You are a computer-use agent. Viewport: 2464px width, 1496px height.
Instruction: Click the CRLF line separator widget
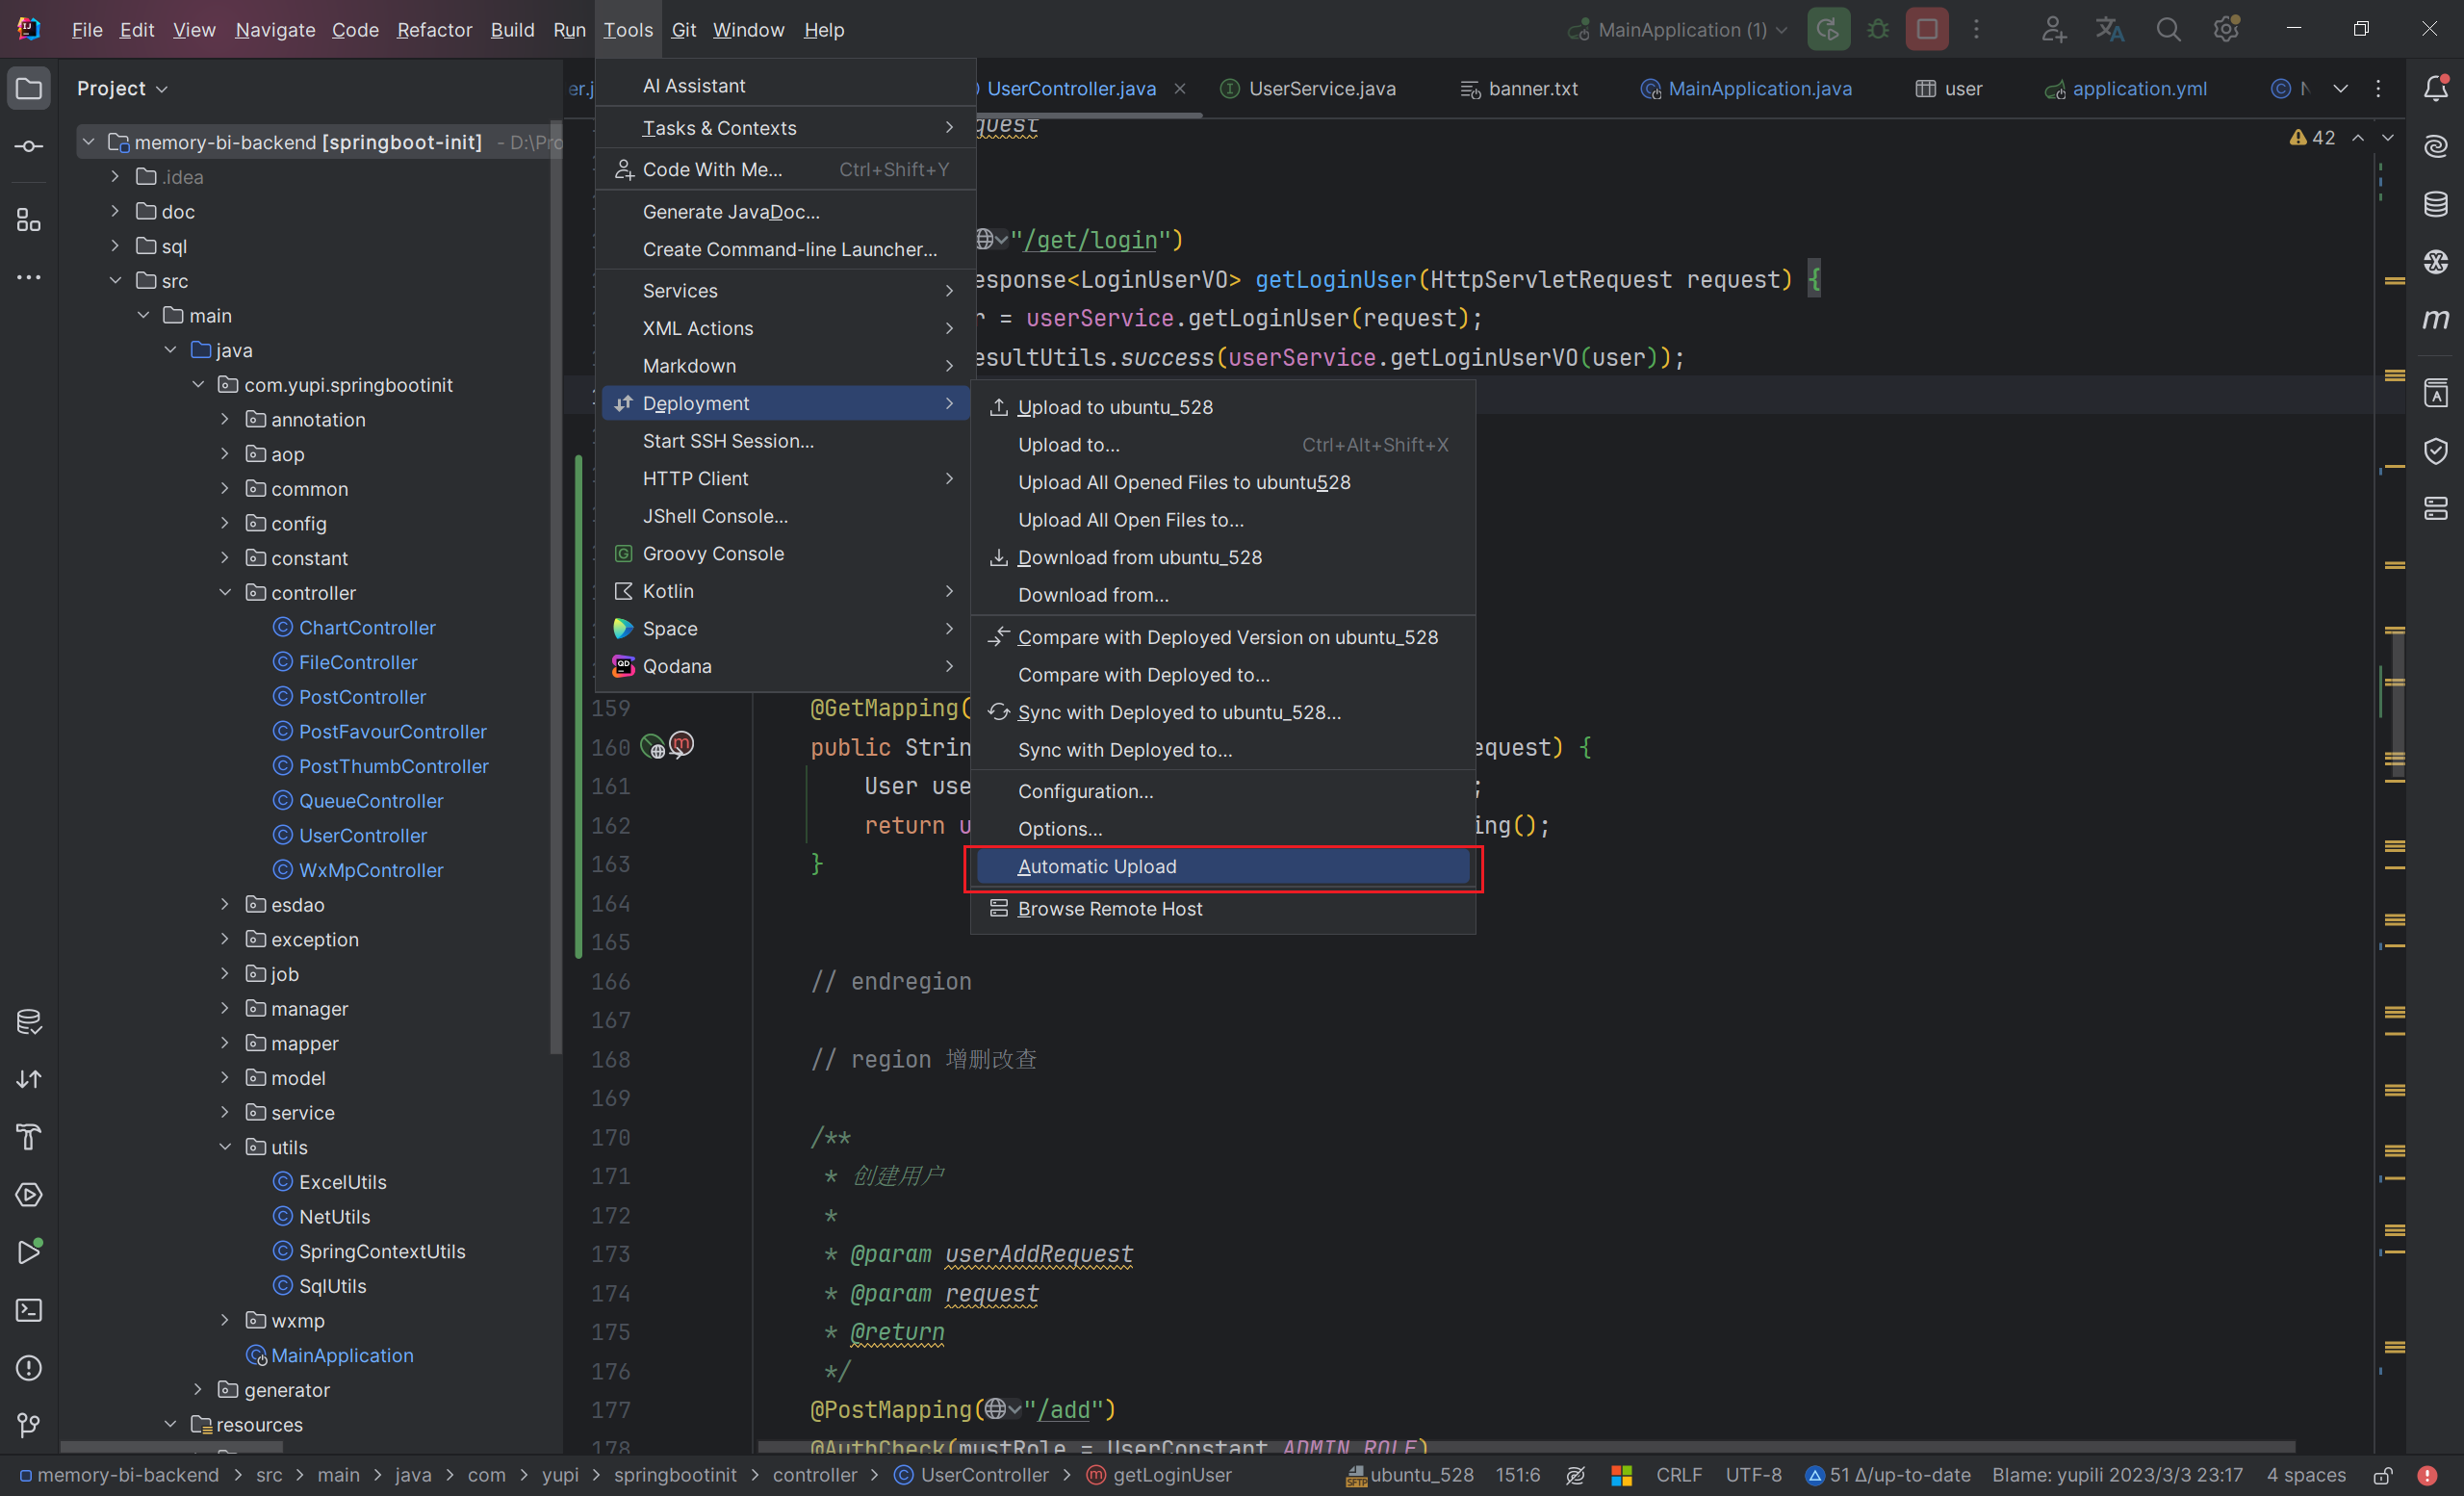(1679, 1475)
